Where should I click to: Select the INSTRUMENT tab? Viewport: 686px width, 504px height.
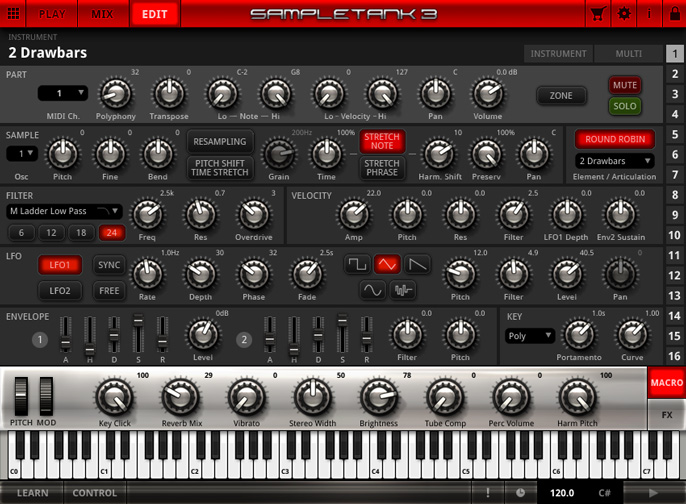[558, 53]
